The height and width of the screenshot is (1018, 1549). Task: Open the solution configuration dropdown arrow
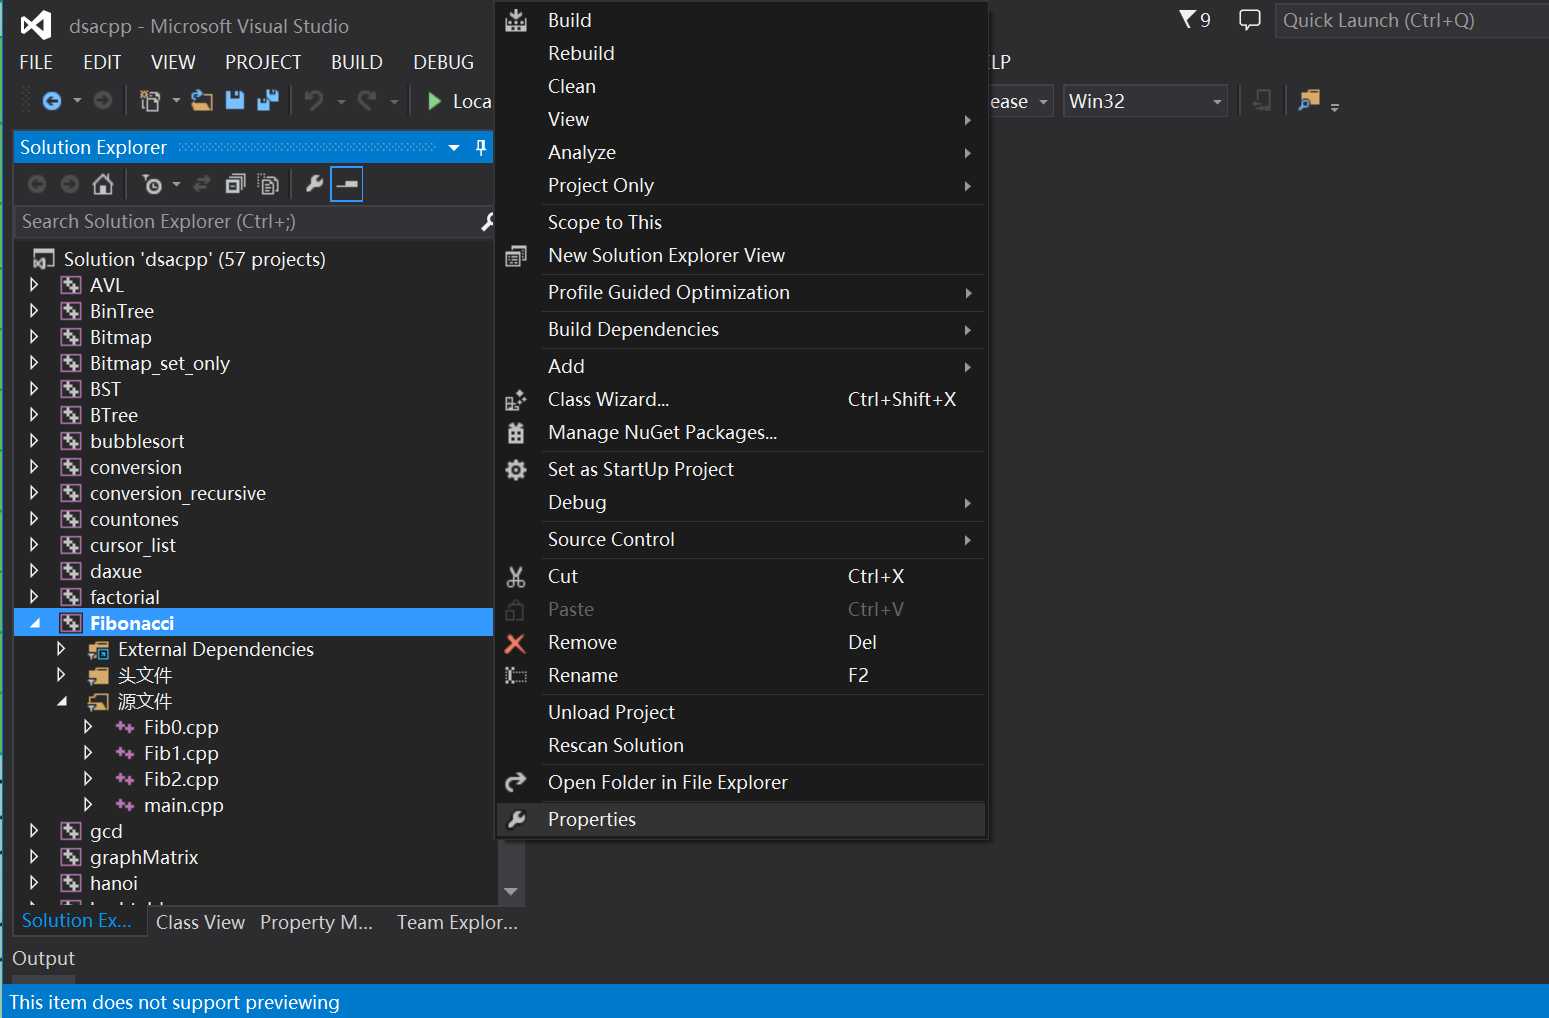coord(1043,102)
